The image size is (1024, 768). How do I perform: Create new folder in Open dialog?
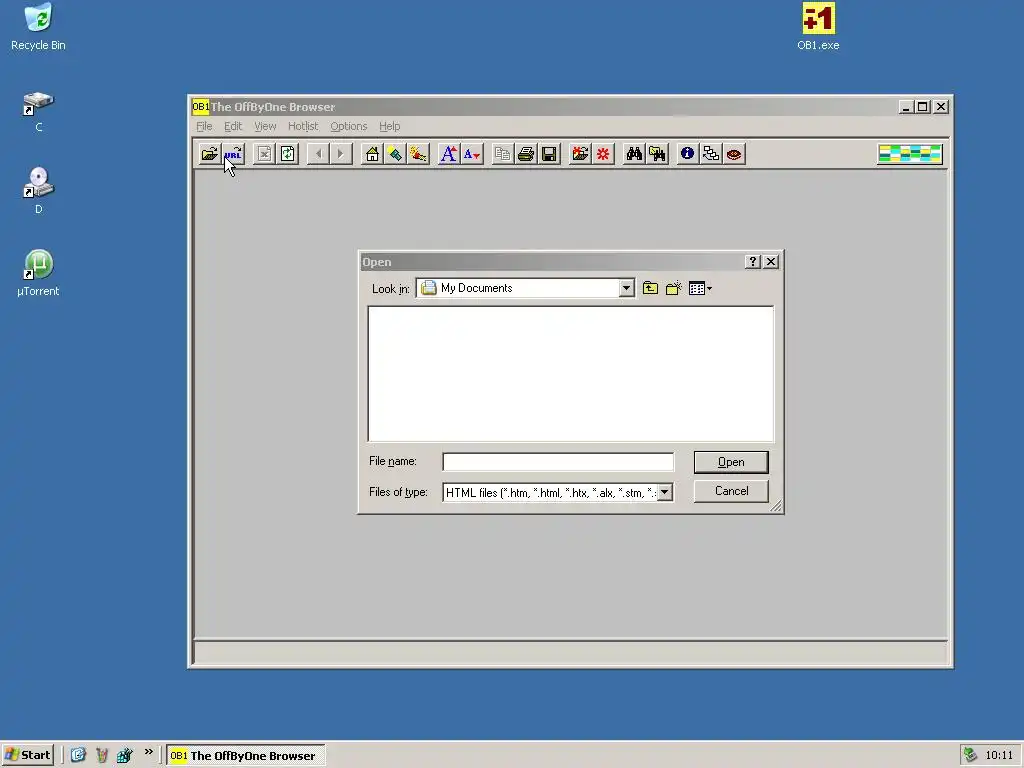[673, 288]
